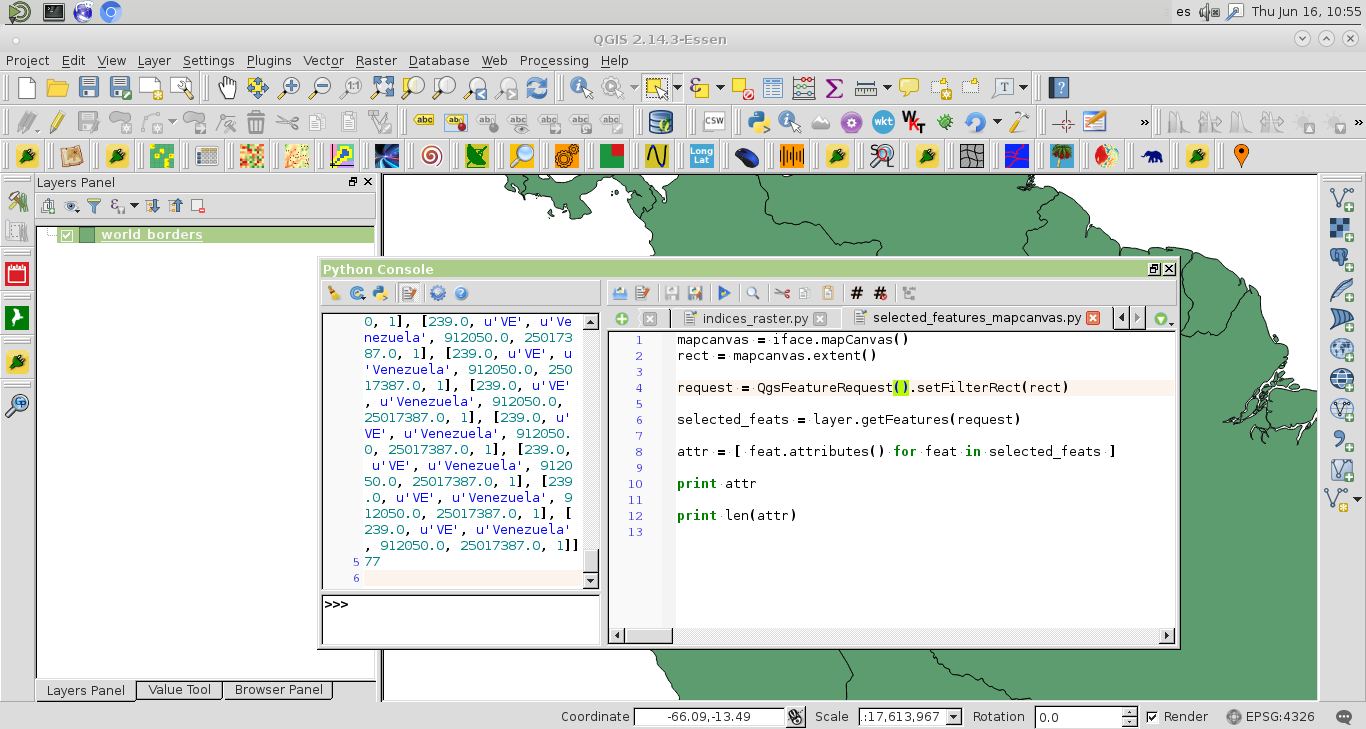Toggle the console Show Editor button

coord(408,293)
